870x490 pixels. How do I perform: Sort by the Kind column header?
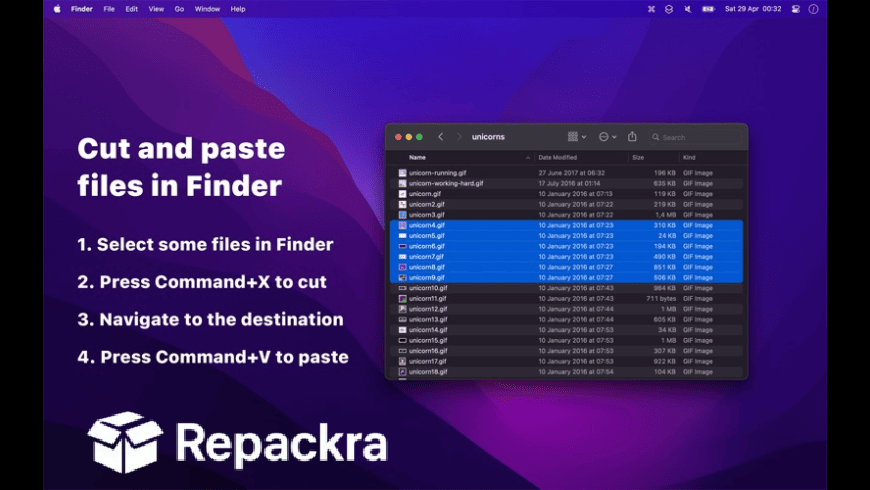coord(689,158)
